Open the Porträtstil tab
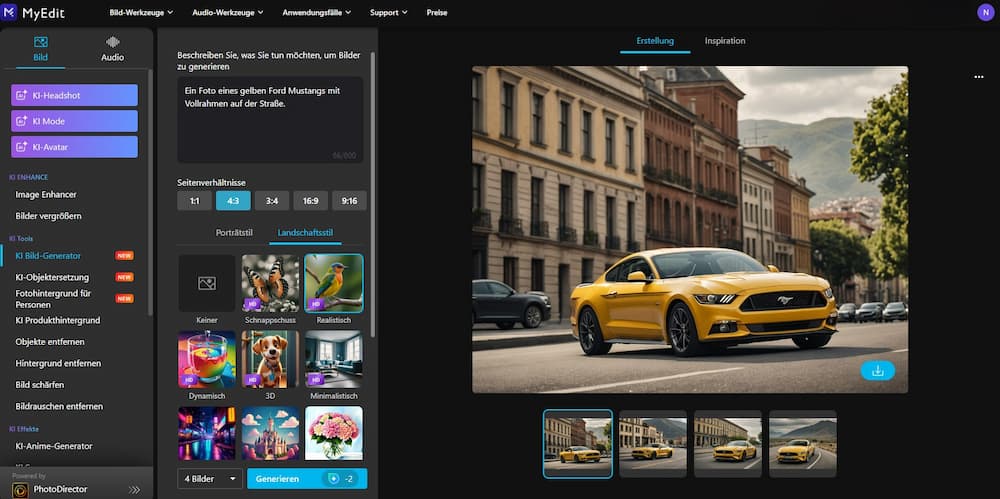The height and width of the screenshot is (499, 1000). tap(234, 233)
